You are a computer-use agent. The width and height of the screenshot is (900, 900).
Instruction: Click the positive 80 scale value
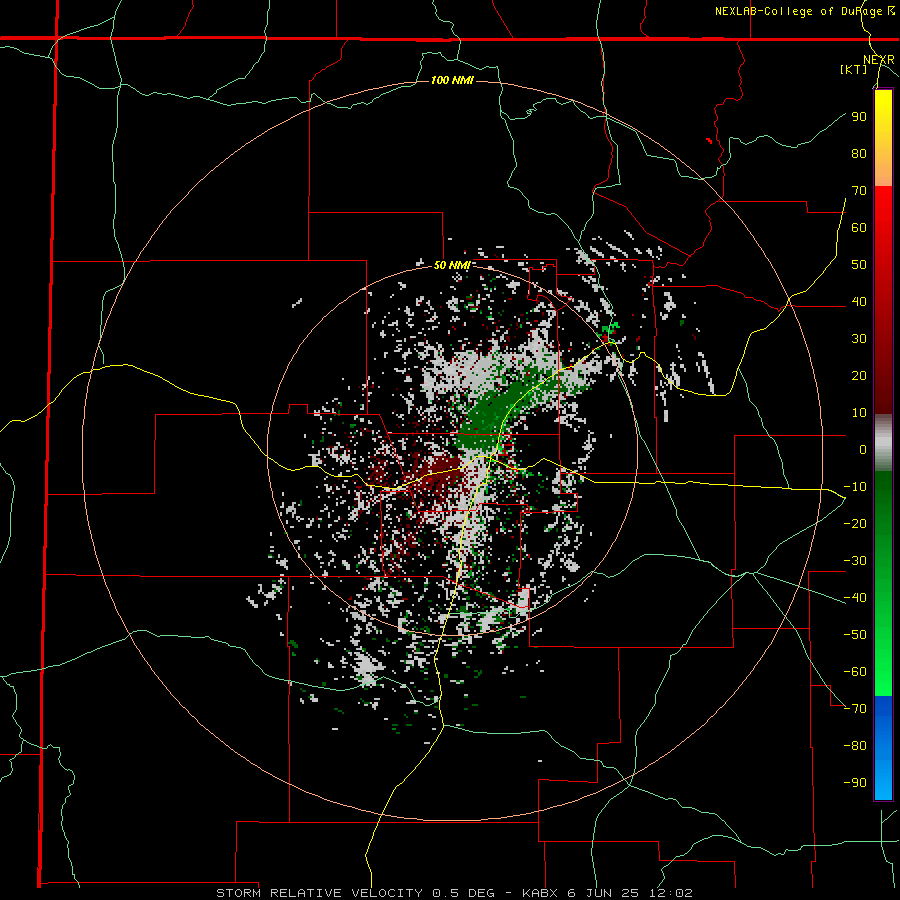859,153
